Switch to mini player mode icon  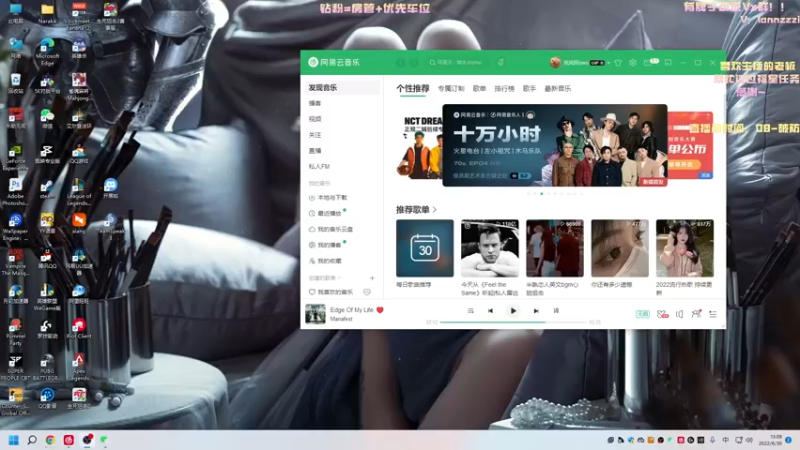coord(668,63)
